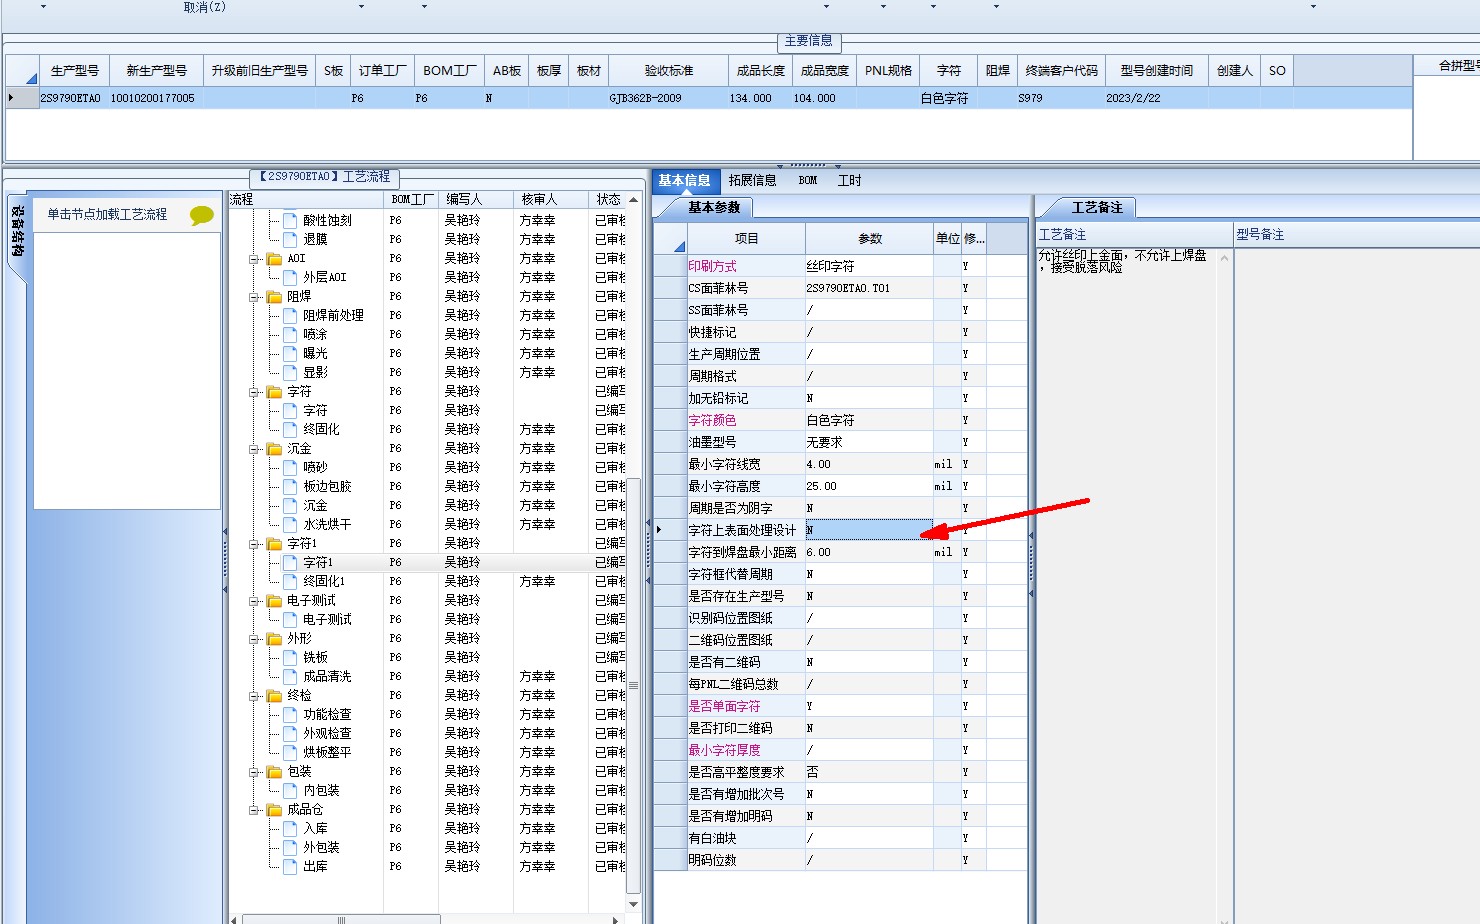The width and height of the screenshot is (1480, 924).
Task: Collapse the 成品仓 tree node
Action: [x=254, y=810]
